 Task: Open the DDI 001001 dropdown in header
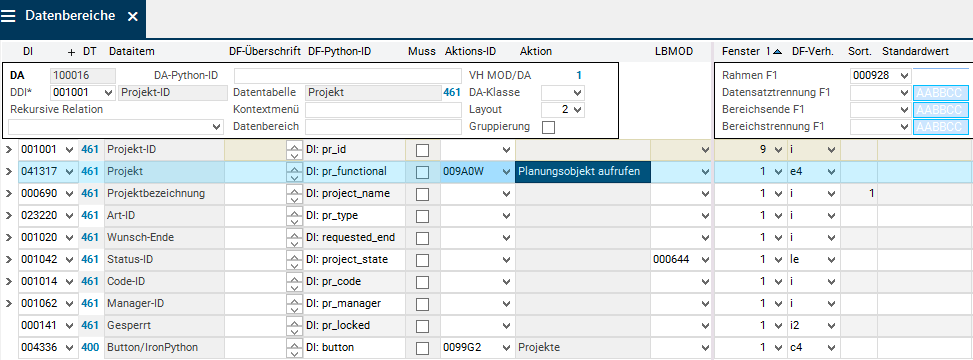tap(109, 93)
